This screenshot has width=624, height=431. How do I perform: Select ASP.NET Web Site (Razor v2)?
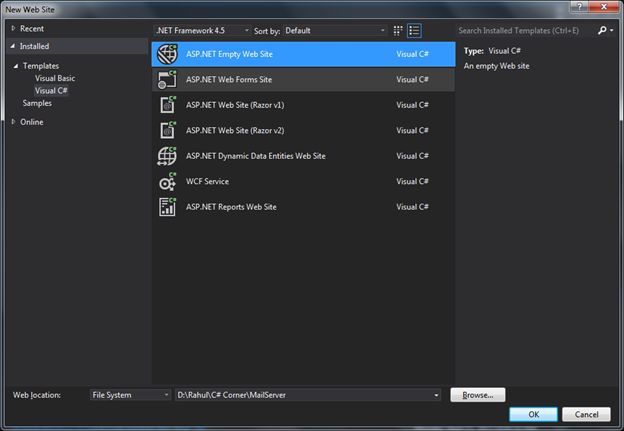(303, 131)
